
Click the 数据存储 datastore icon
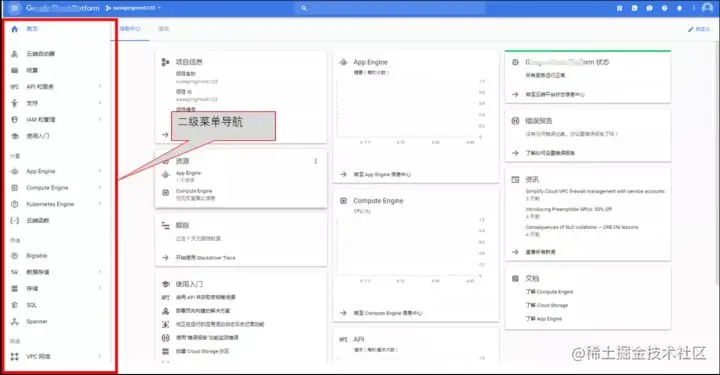point(14,272)
